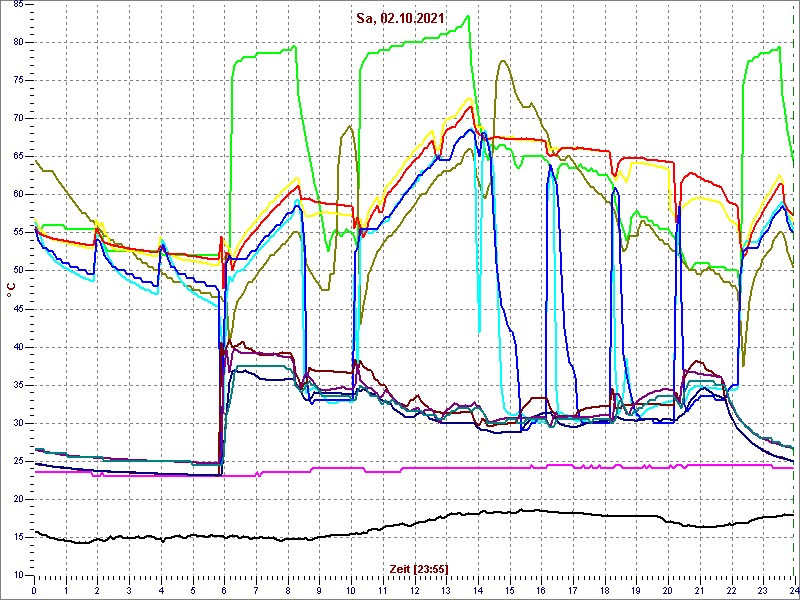Viewport: 800px width, 600px height.
Task: Click hour 24 on the time axis
Action: (x=793, y=590)
